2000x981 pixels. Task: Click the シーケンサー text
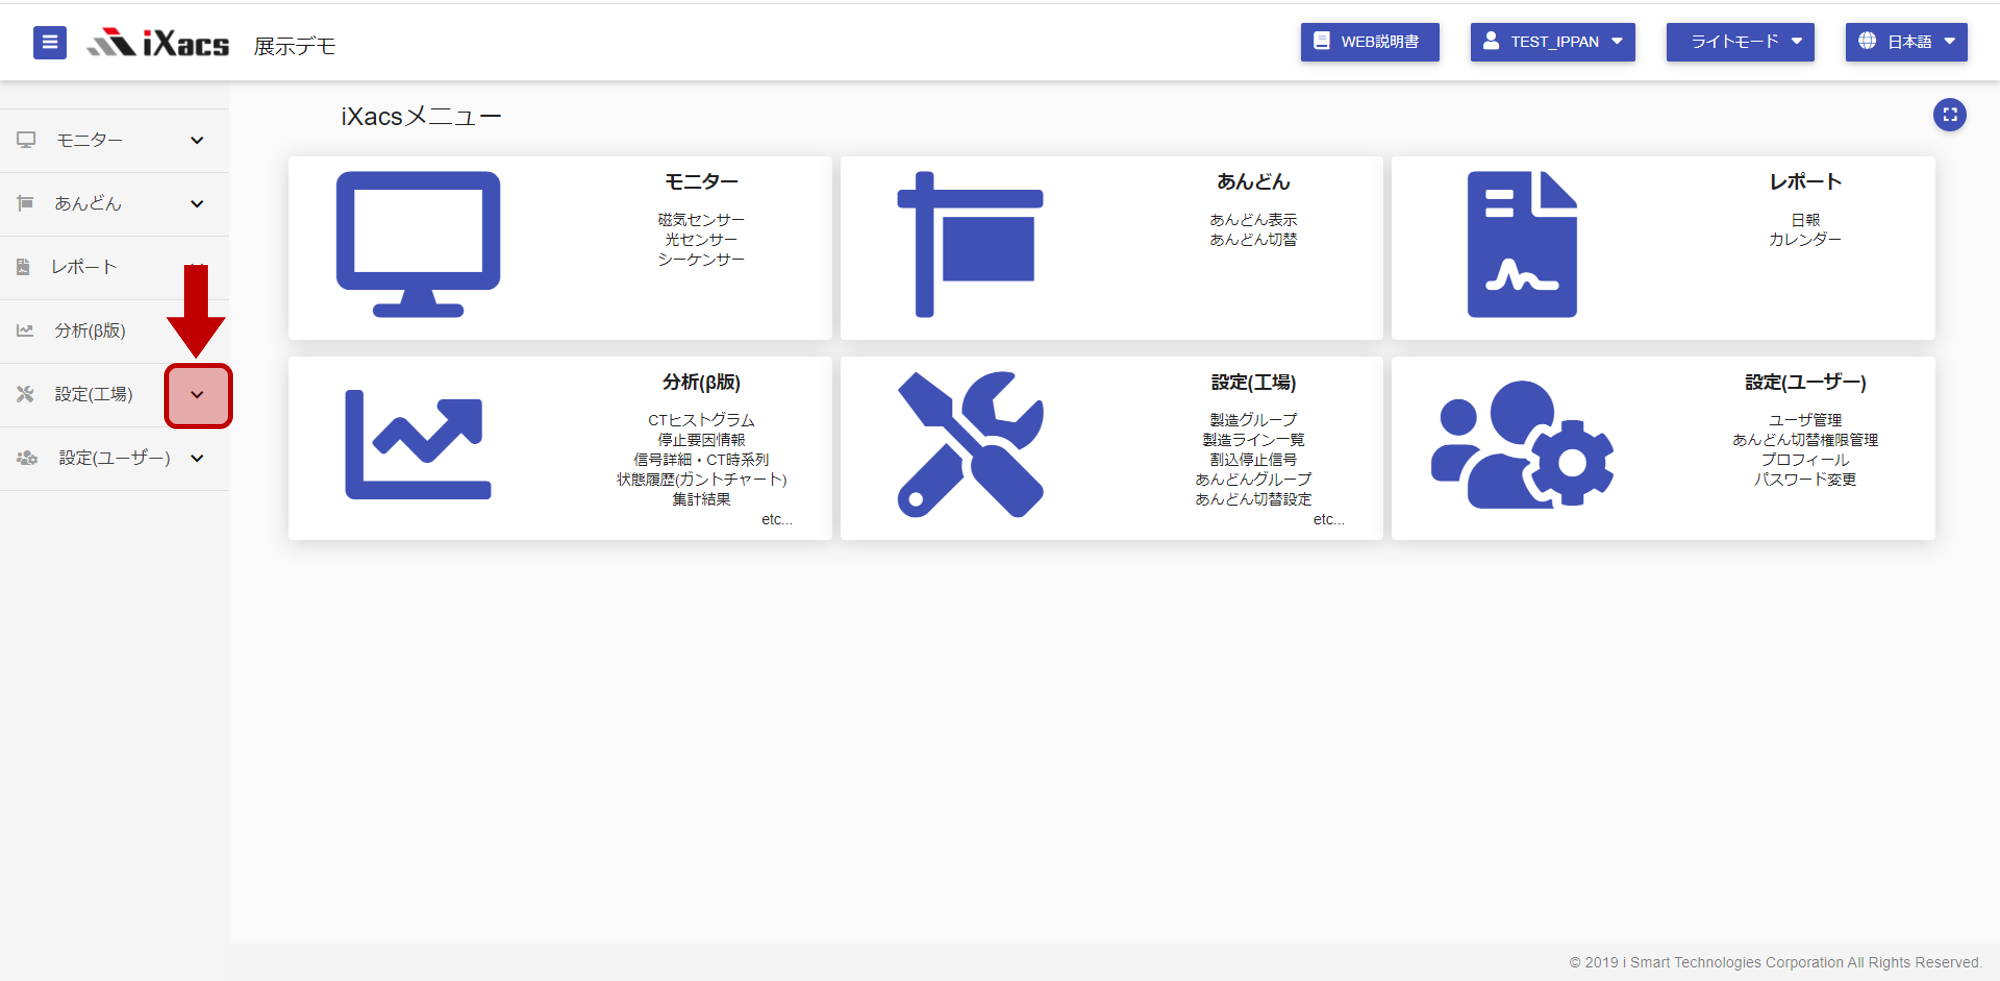[x=701, y=260]
